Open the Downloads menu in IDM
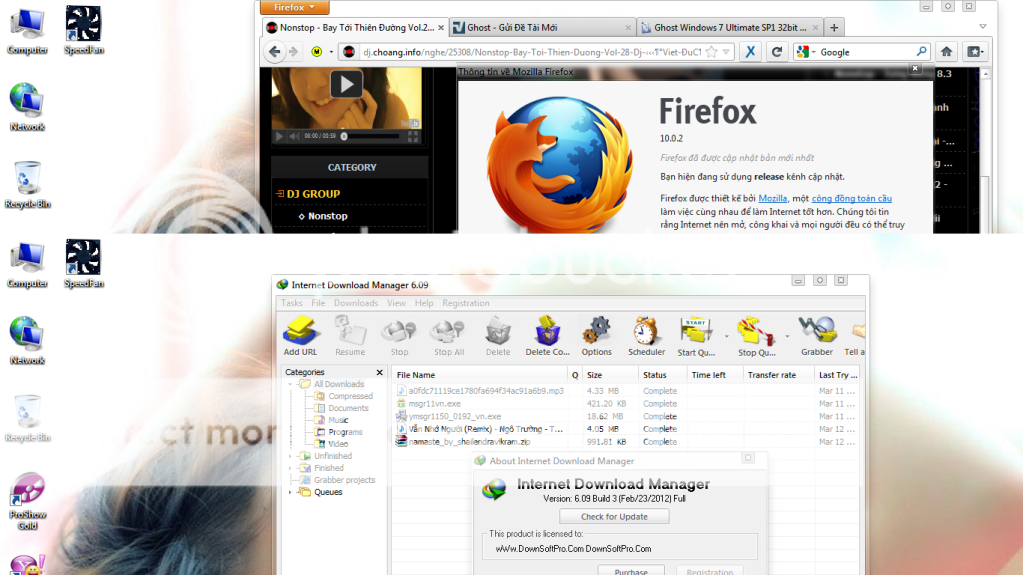This screenshot has width=1023, height=575. tap(356, 303)
